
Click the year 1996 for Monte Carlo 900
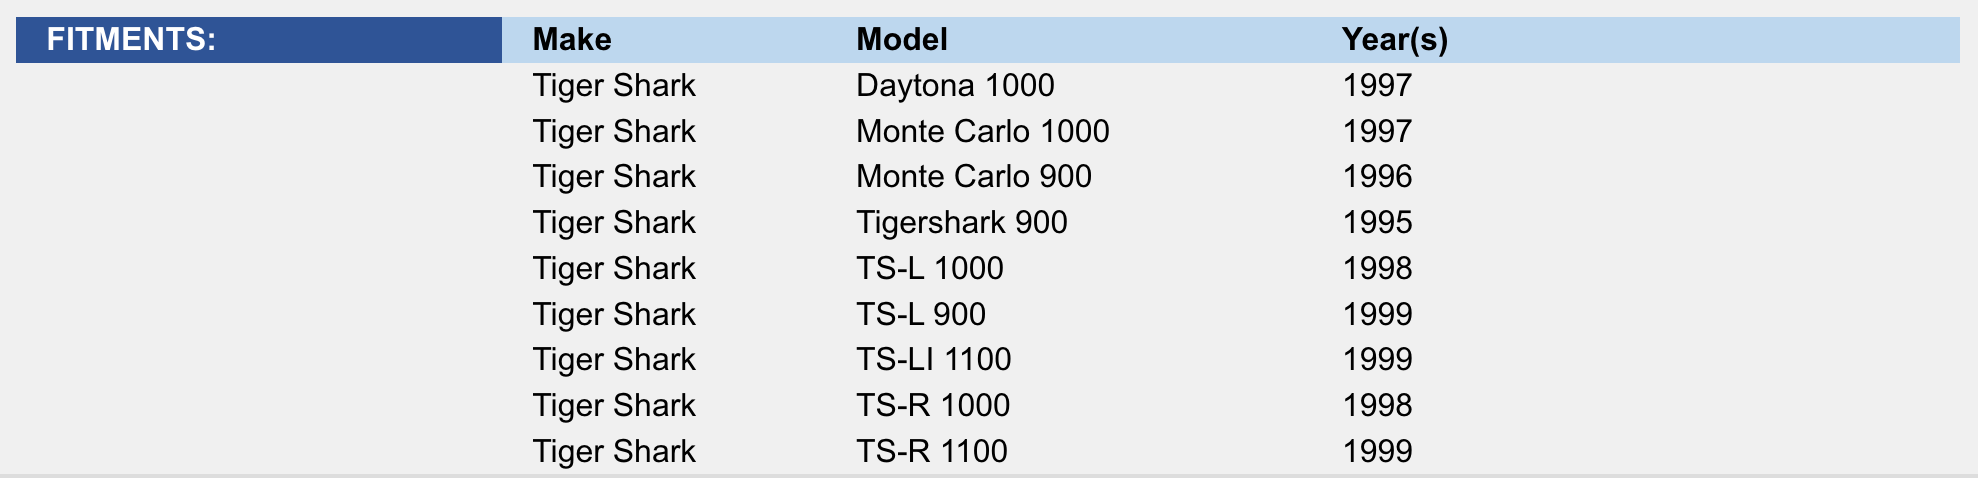[1377, 176]
